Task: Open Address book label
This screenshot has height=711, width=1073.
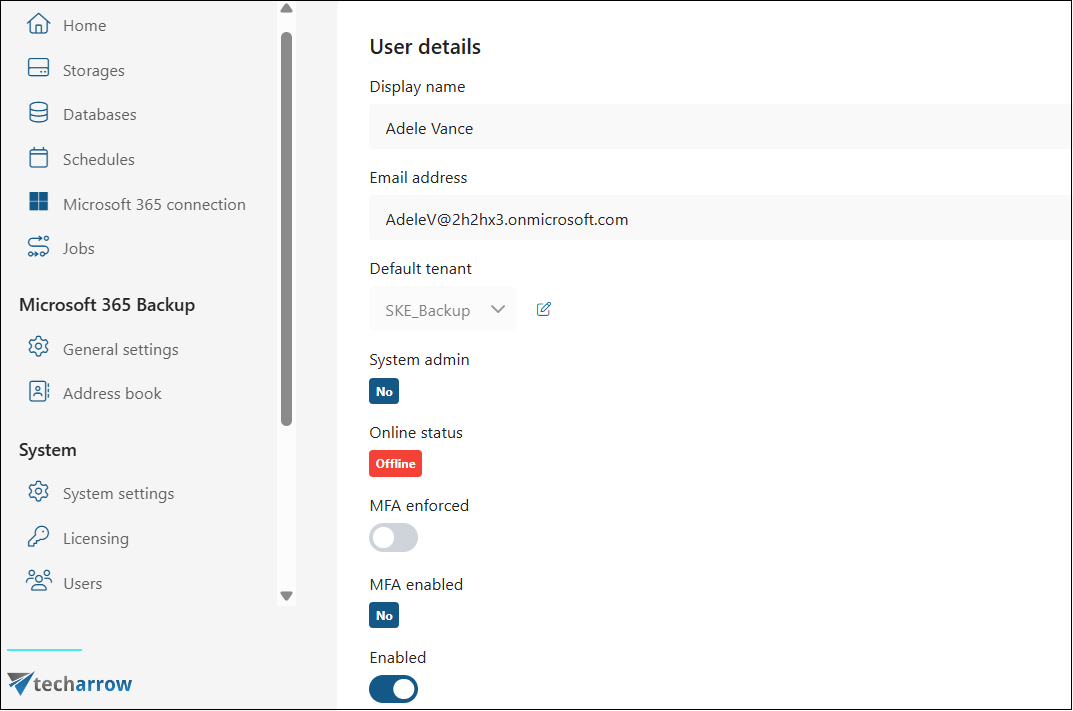Action: (112, 393)
